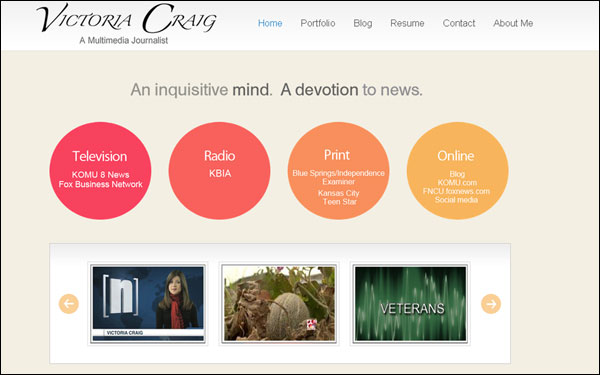Open the About Me page
This screenshot has width=600, height=375.
pos(513,23)
